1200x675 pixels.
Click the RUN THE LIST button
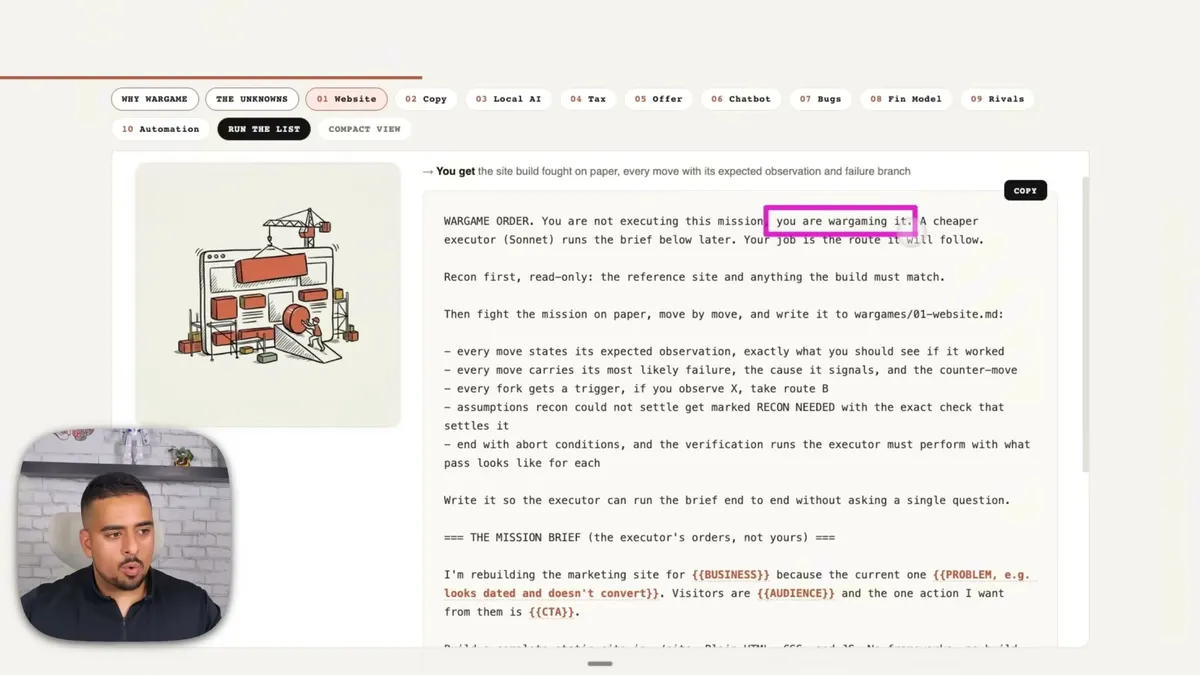[264, 129]
